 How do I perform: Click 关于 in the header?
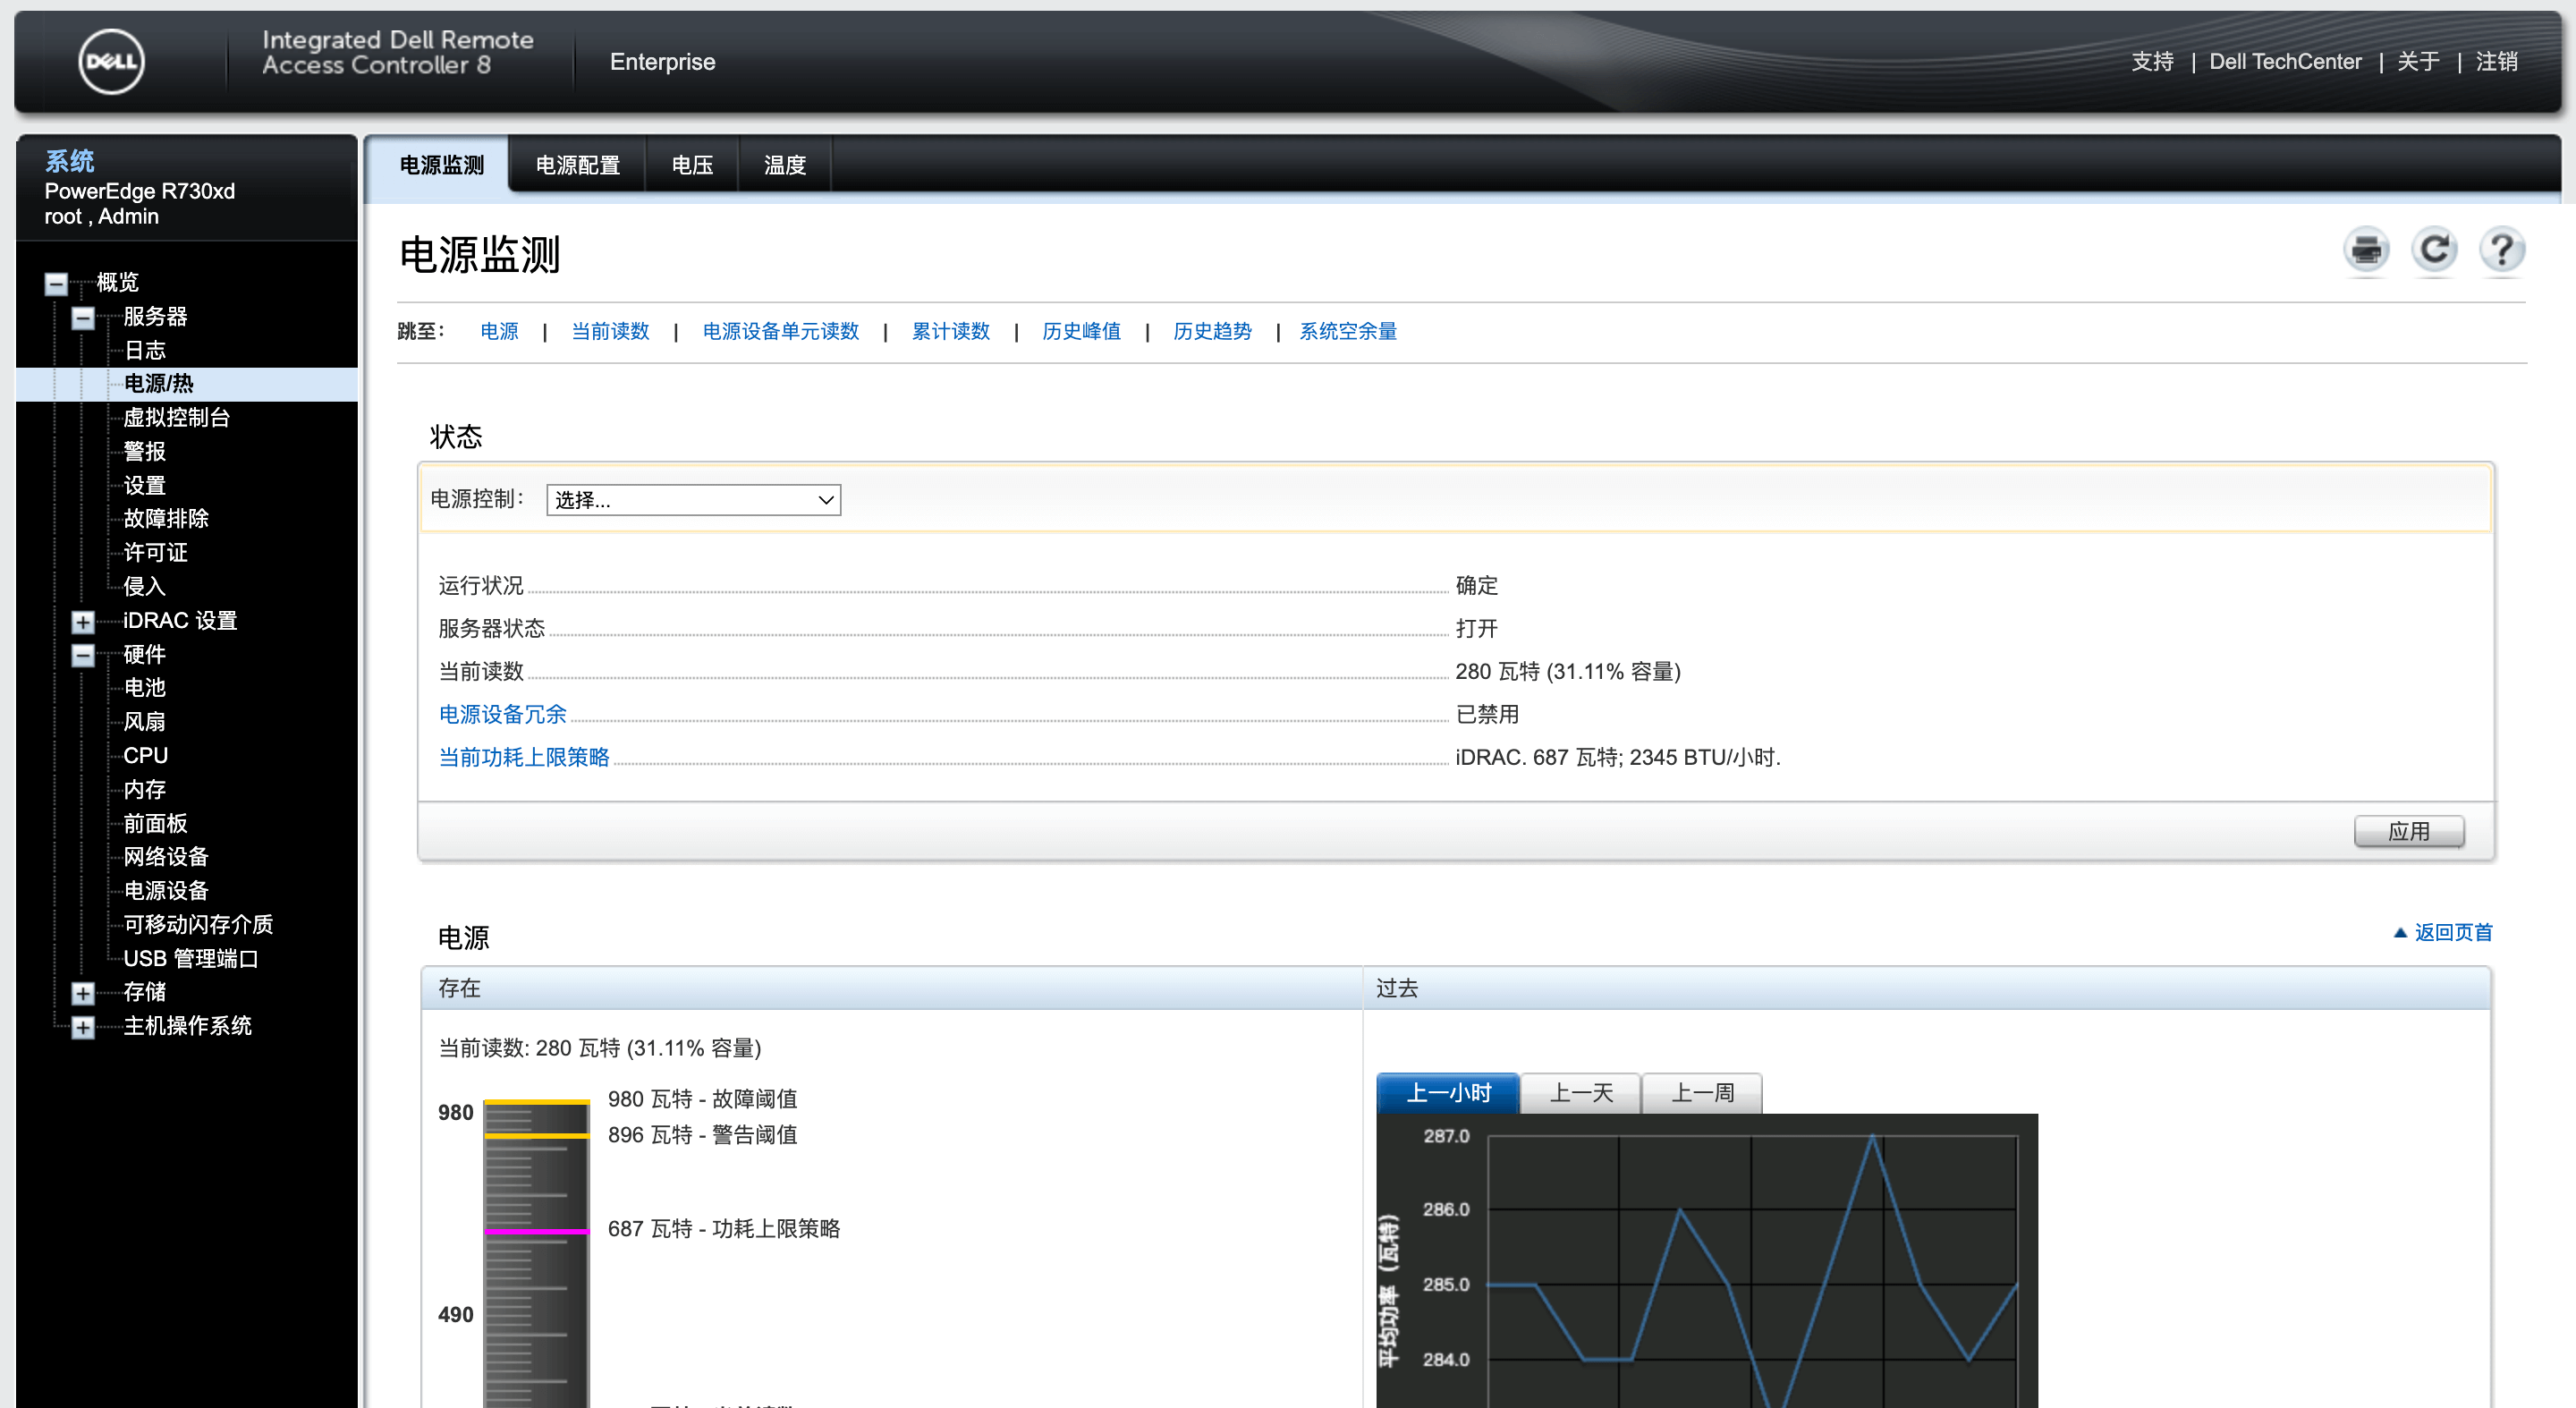point(2418,62)
